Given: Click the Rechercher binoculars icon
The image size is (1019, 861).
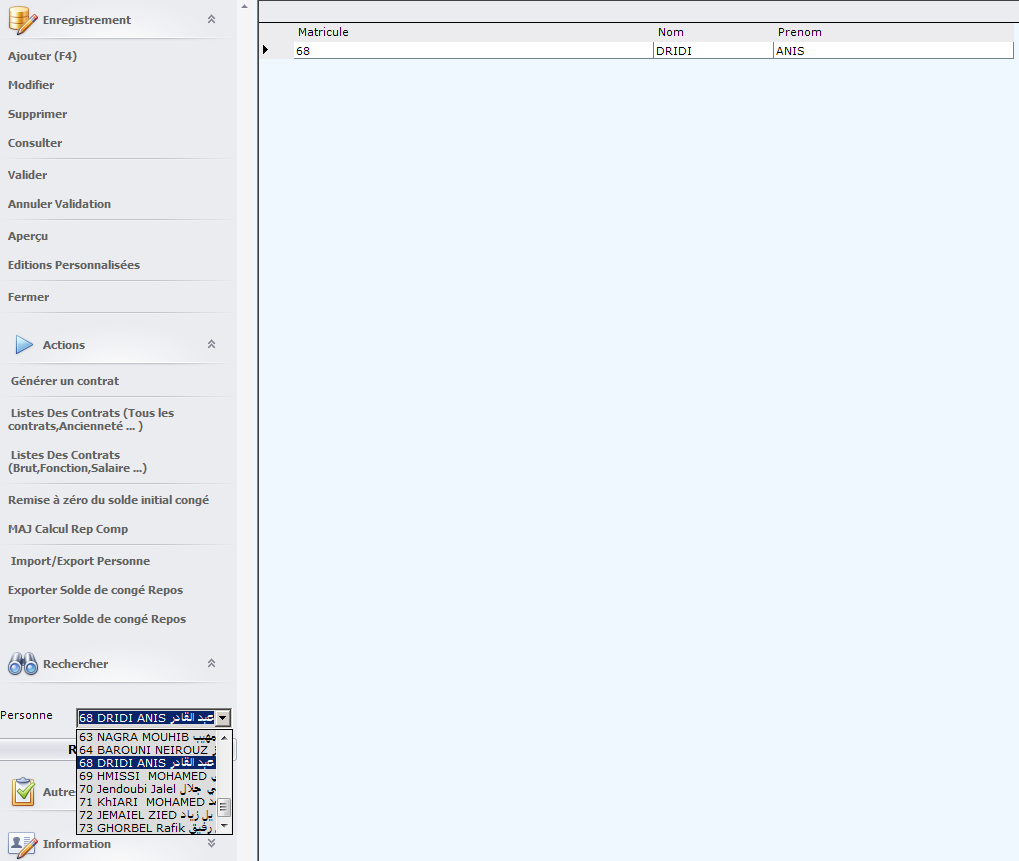Looking at the screenshot, I should tap(23, 663).
